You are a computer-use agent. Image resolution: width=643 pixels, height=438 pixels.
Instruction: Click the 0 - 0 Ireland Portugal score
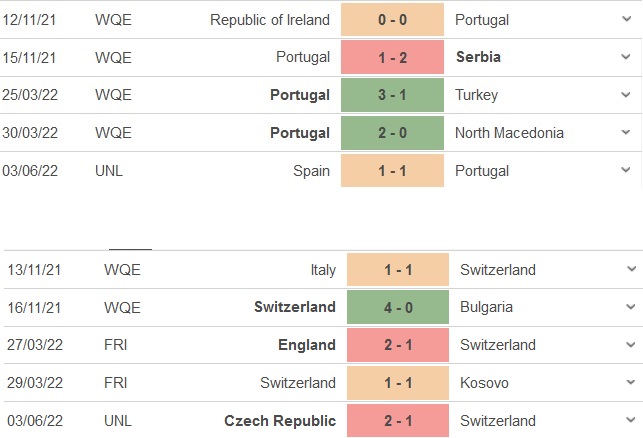[392, 20]
